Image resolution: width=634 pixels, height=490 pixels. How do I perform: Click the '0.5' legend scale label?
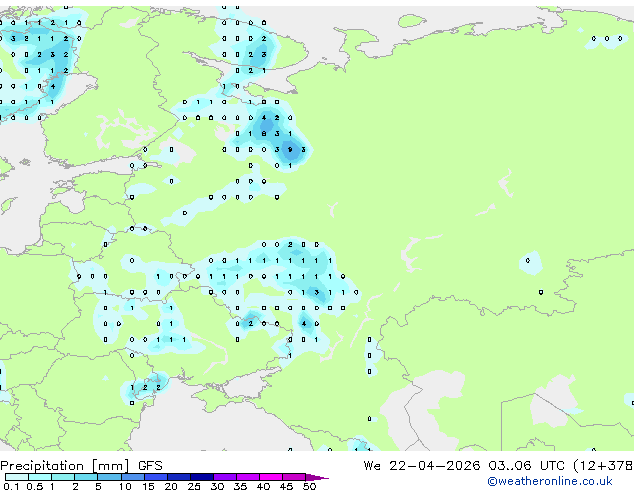tap(35, 486)
